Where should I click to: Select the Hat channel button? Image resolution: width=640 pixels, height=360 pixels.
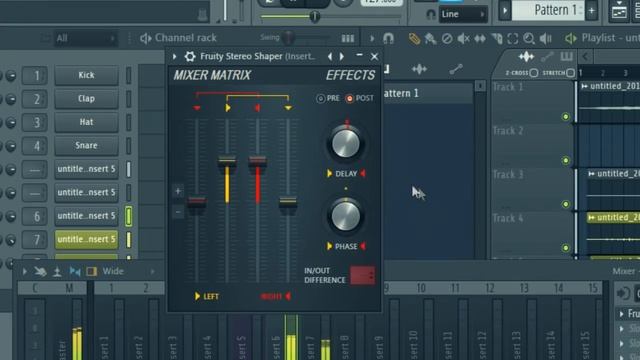coord(86,122)
